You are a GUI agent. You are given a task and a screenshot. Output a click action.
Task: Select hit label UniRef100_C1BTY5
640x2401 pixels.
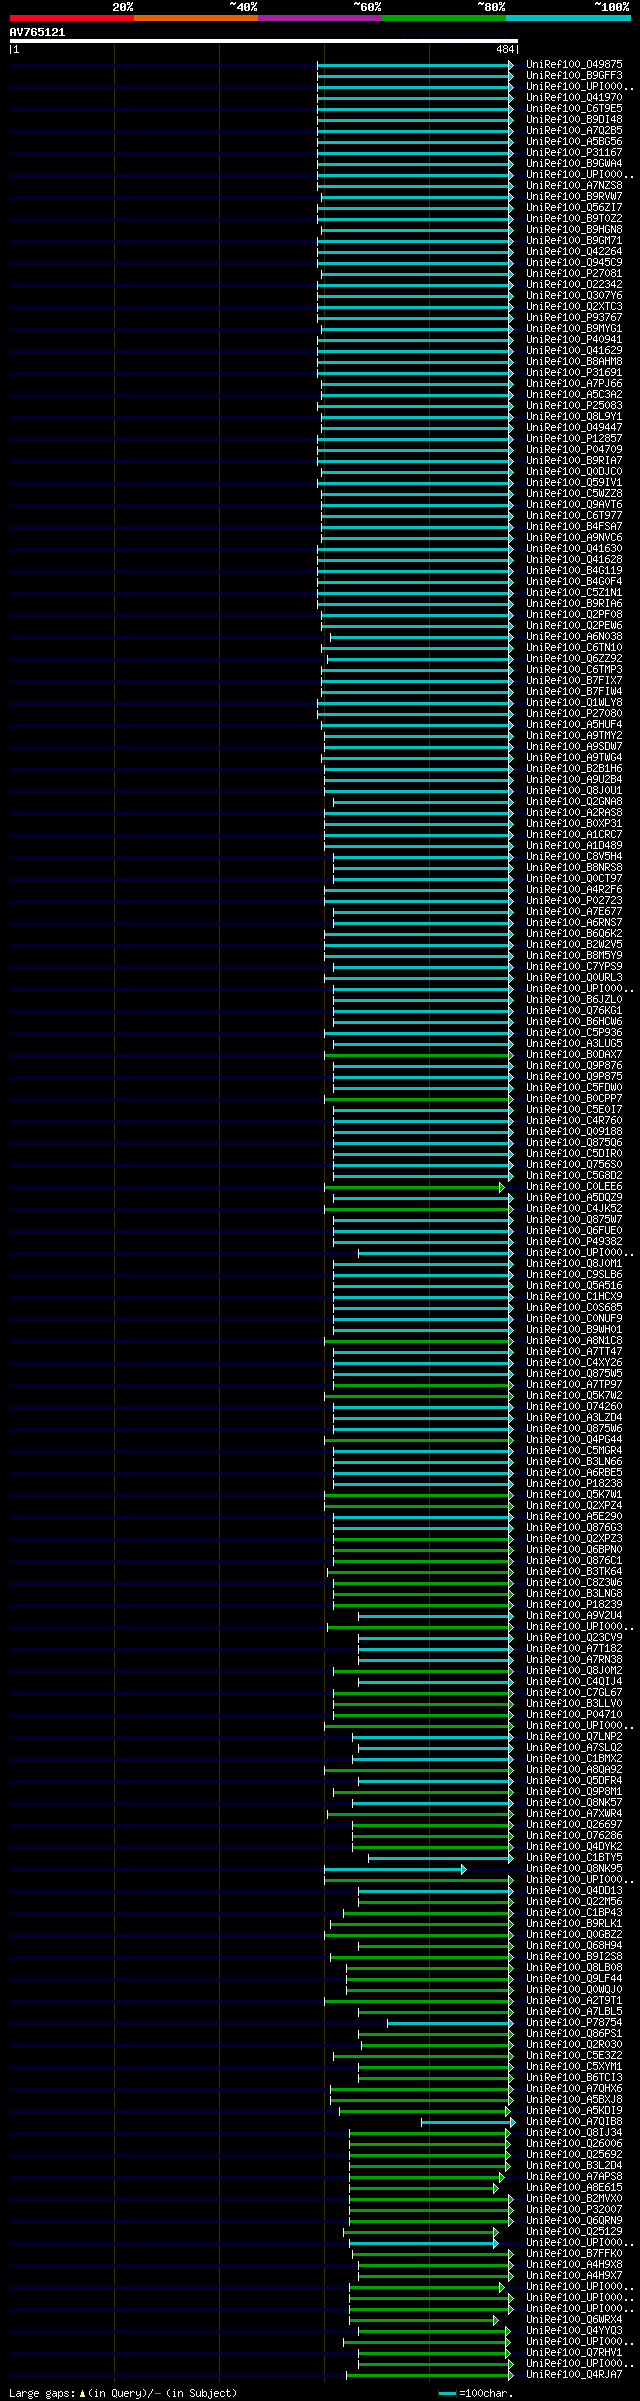(x=574, y=1857)
